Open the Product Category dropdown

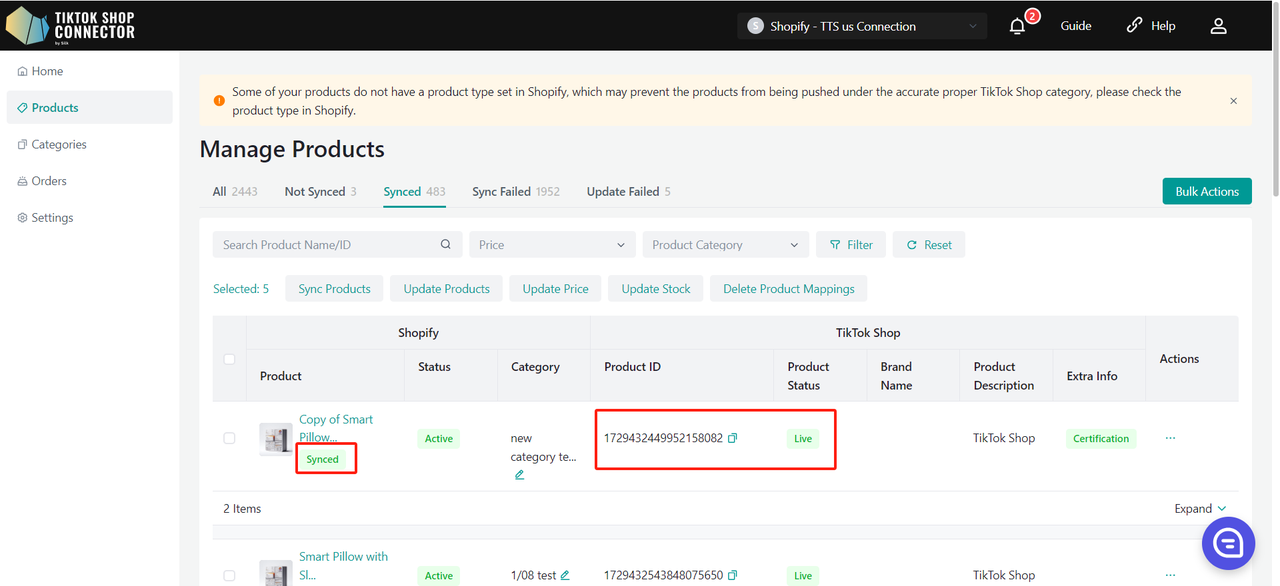(725, 245)
